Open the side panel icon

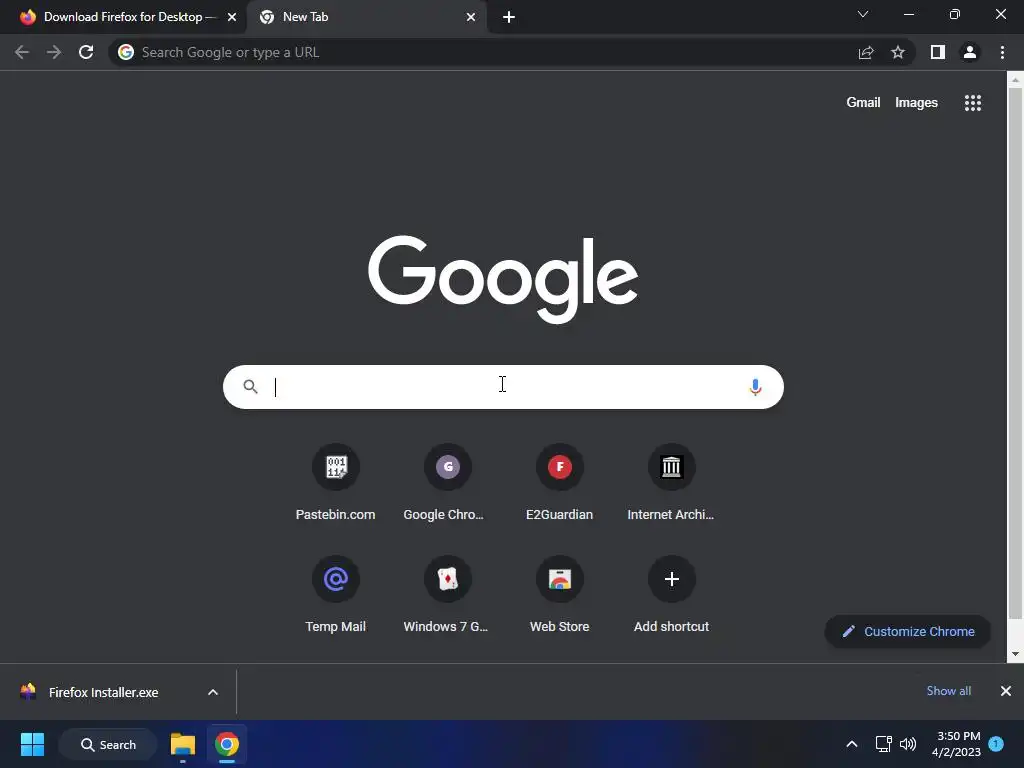point(938,52)
